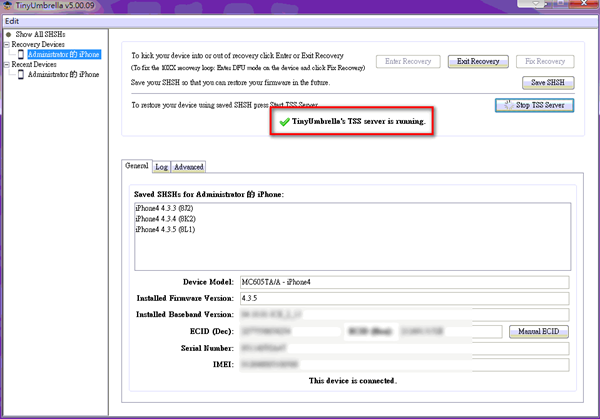Viewport: 600px width, 419px height.
Task: Click the Manual ECID button
Action: 538,331
